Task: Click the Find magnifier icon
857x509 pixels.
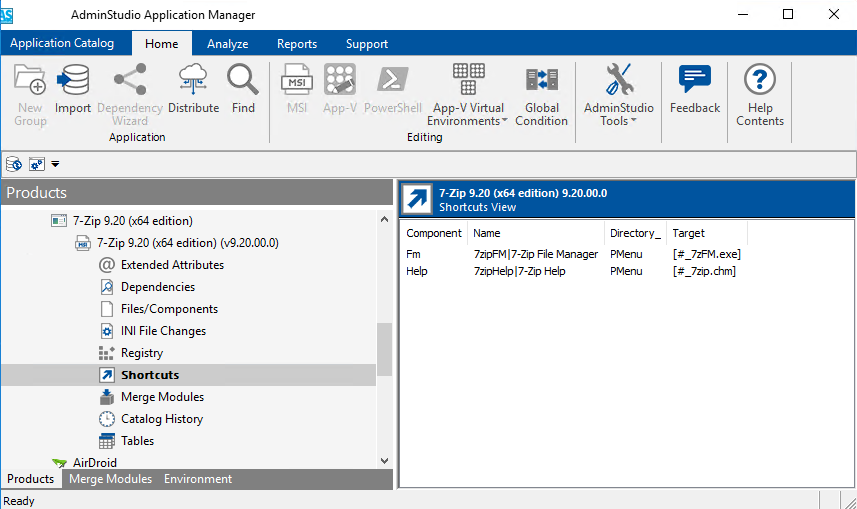Action: tap(243, 80)
